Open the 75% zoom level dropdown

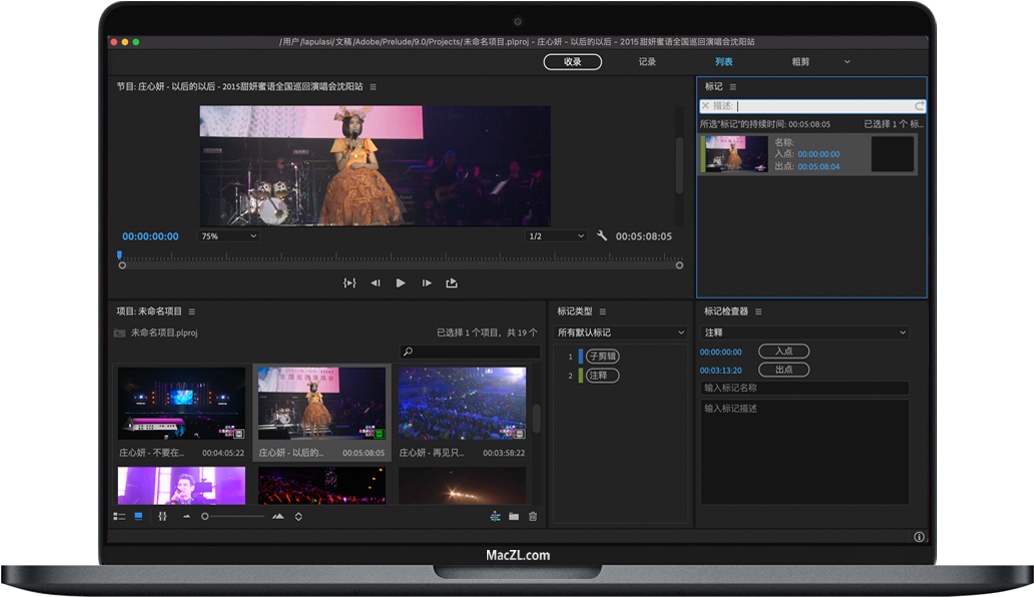pos(227,236)
